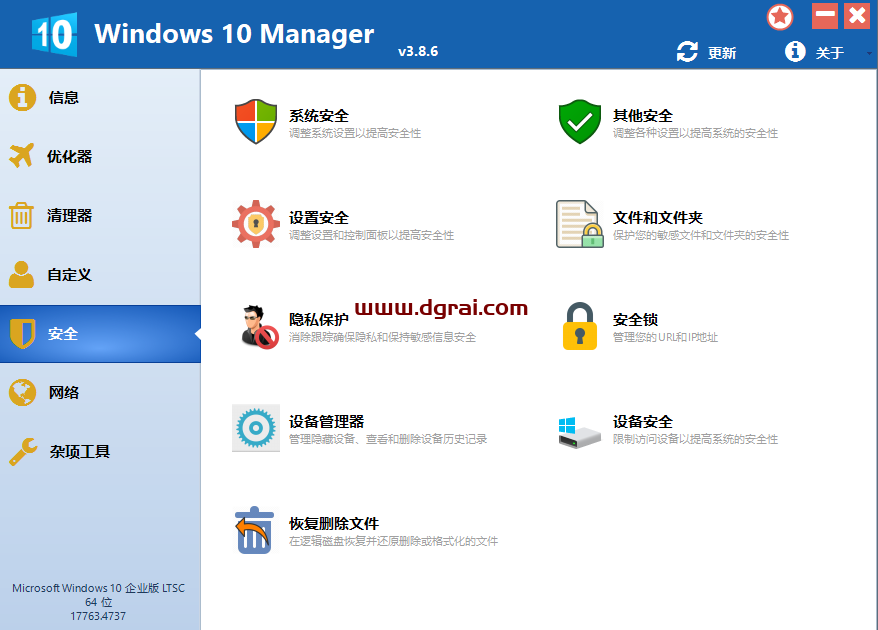Minimize the Windows 10 Manager window
878x630 pixels.
coord(825,16)
